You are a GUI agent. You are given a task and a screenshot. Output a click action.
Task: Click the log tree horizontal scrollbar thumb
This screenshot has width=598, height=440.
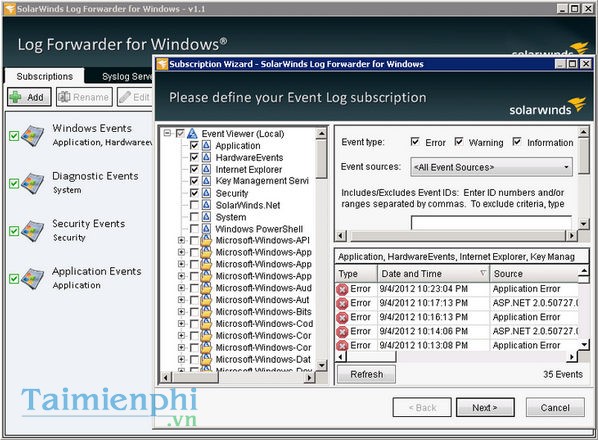coord(195,377)
